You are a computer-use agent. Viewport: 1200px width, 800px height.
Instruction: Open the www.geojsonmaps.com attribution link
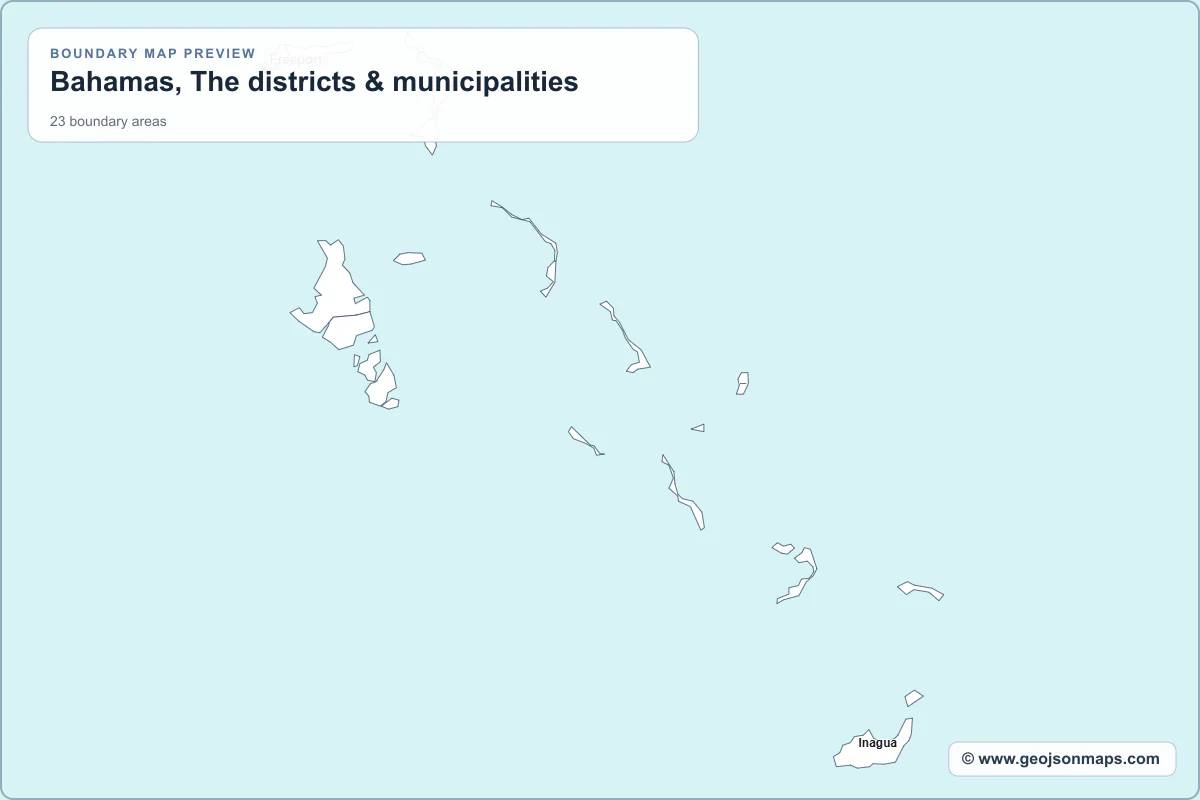pyautogui.click(x=1061, y=759)
